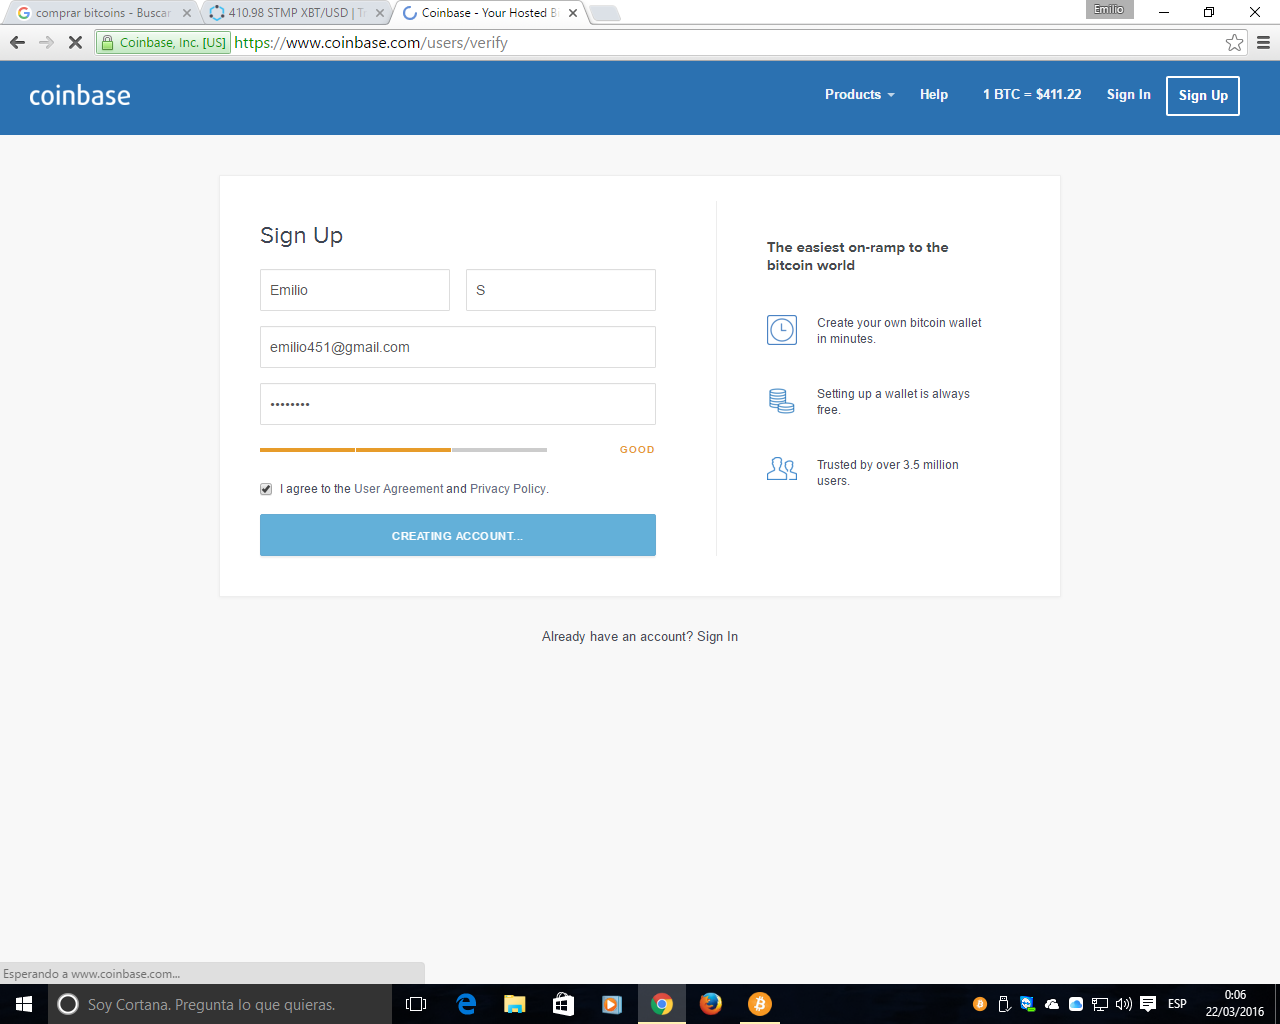Click the email field emilio451@gmail.com
Screen dimensions: 1280x1024
click(x=458, y=347)
